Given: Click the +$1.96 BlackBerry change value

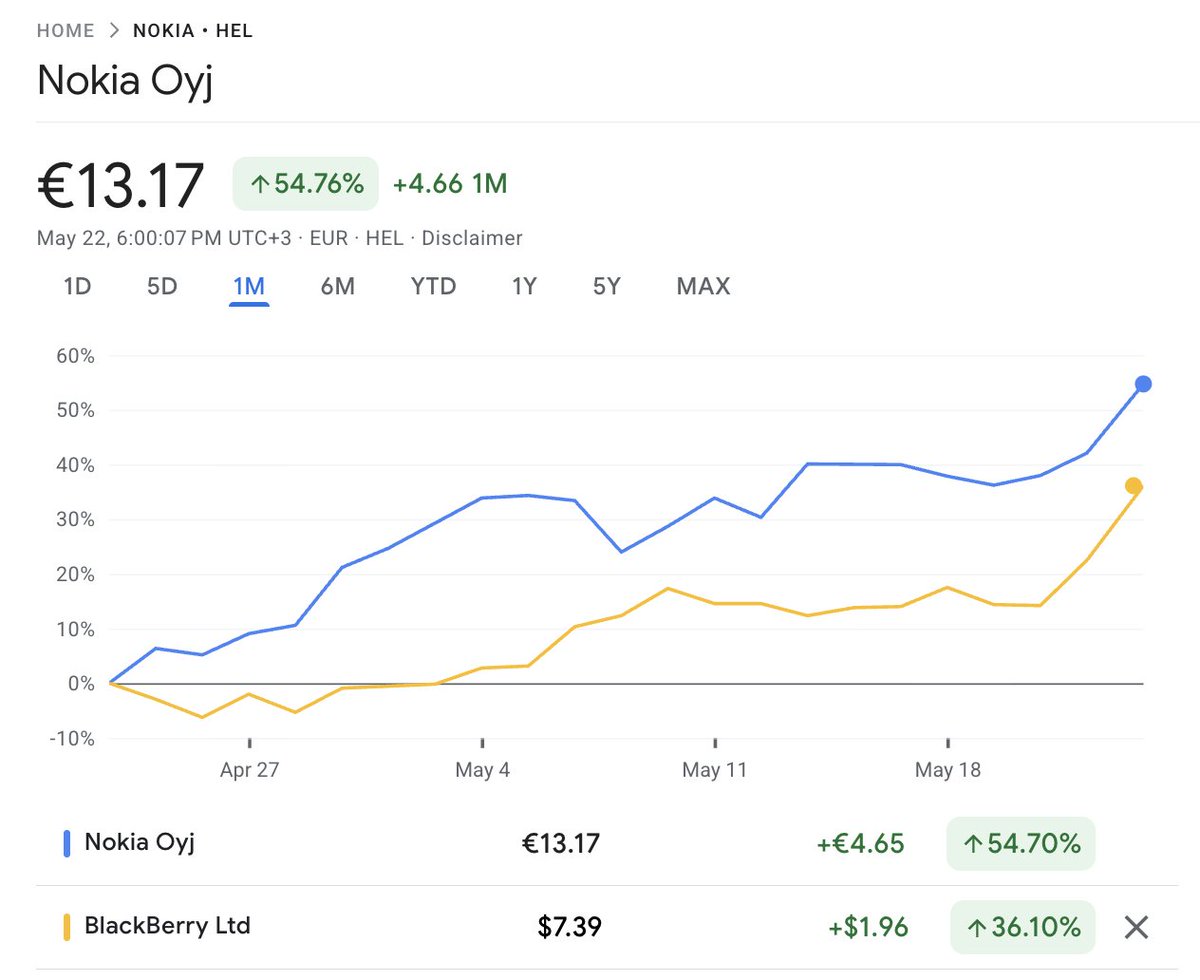Looking at the screenshot, I should coord(868,927).
